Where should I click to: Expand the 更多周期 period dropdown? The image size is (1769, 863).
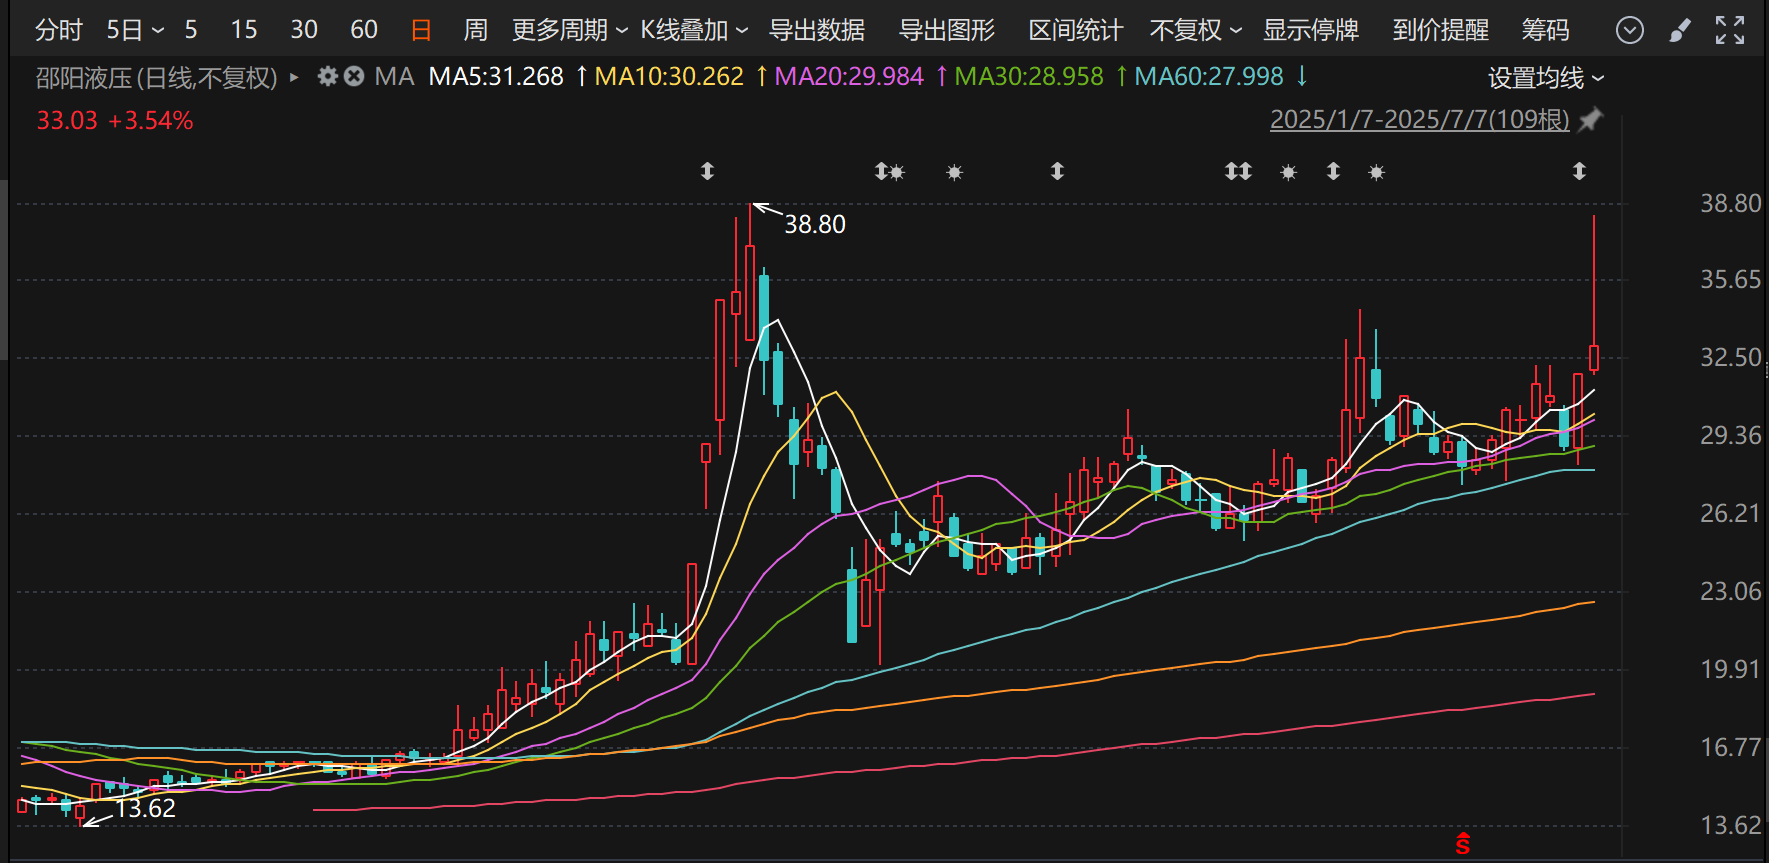tap(569, 31)
